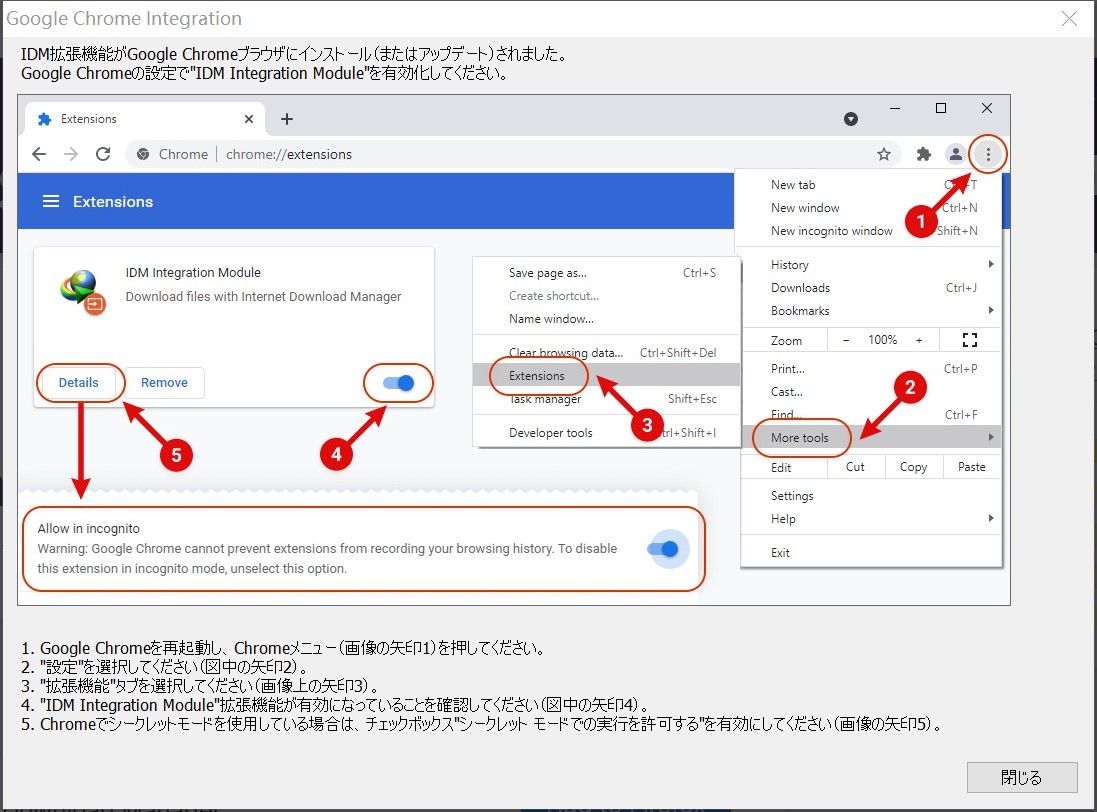Click the Extensions page header title
The width and height of the screenshot is (1097, 812).
pyautogui.click(x=113, y=201)
